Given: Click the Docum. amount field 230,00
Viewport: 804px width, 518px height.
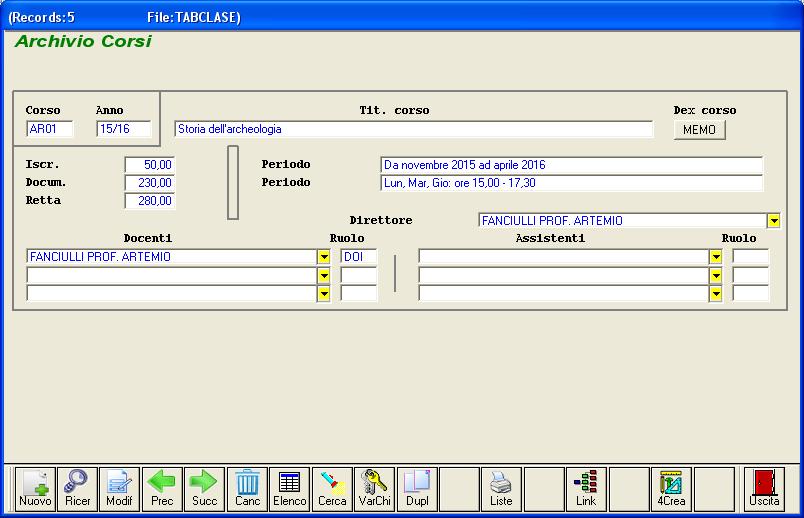Looking at the screenshot, I should 150,183.
